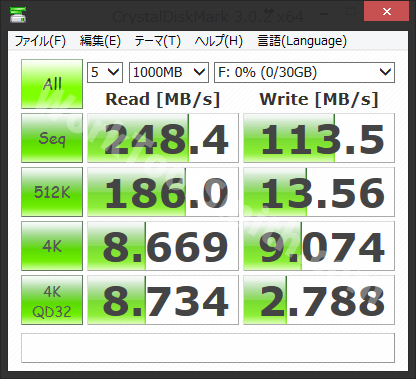Start the 512K benchmark test
Screen dimensions: 416x379
pyautogui.click(x=52, y=192)
